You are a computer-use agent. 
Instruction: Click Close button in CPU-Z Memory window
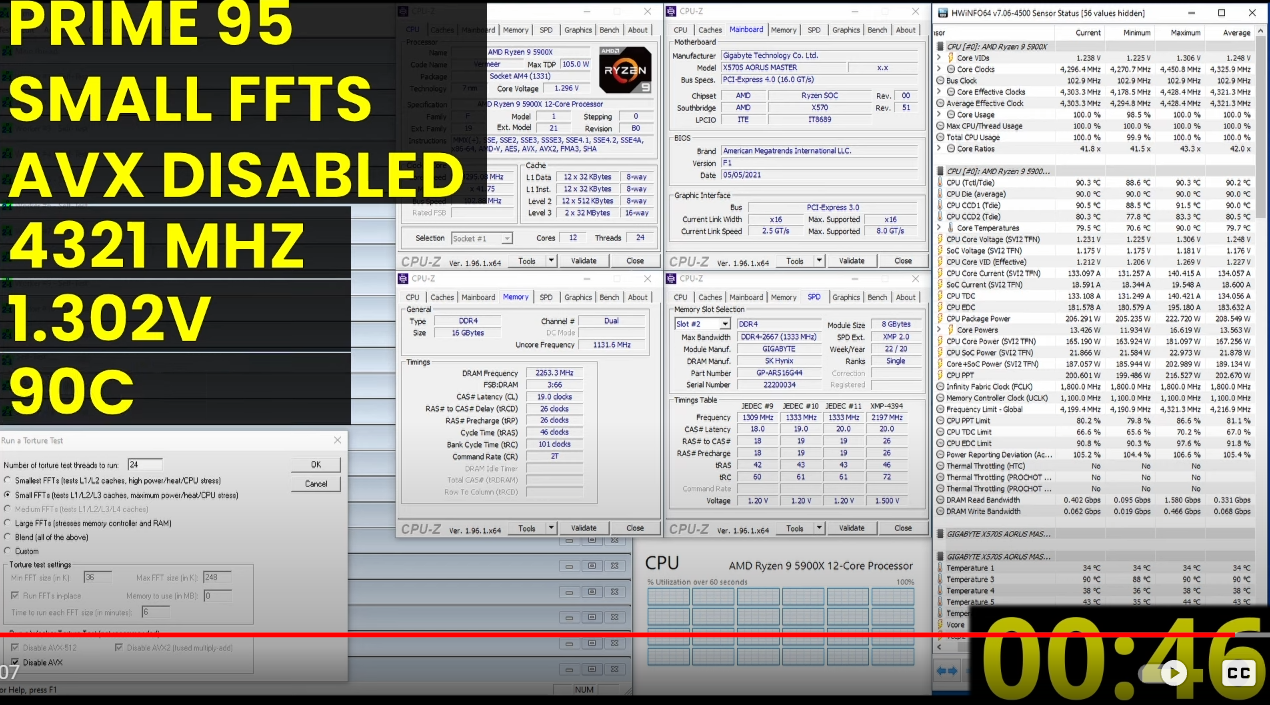[635, 528]
